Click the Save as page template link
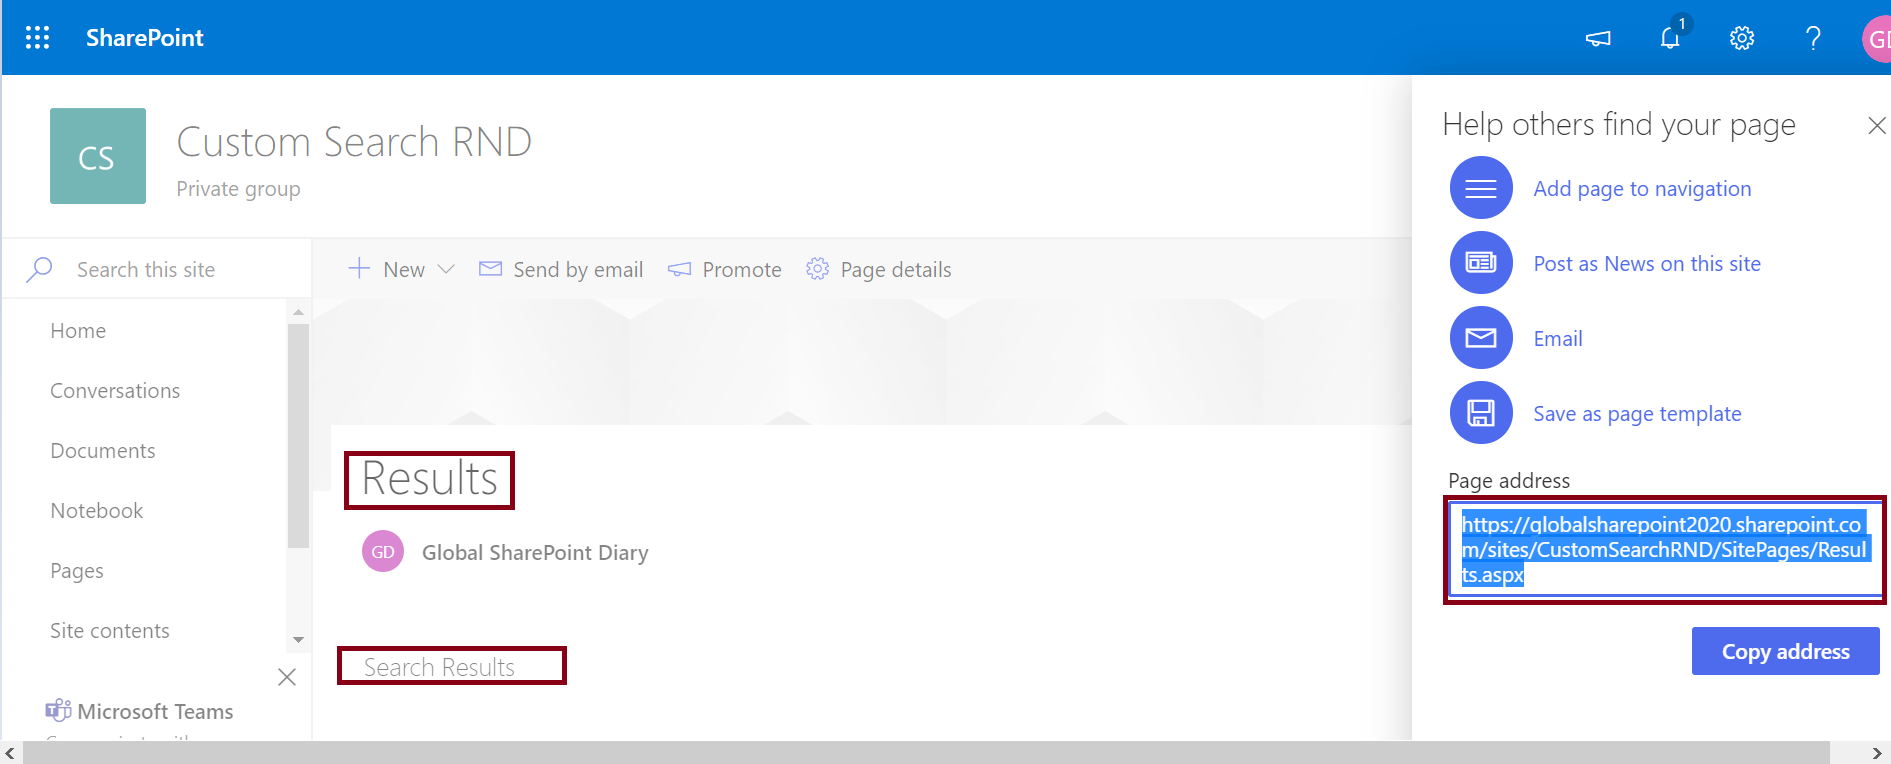Screen dimensions: 1891x764 click(1637, 414)
